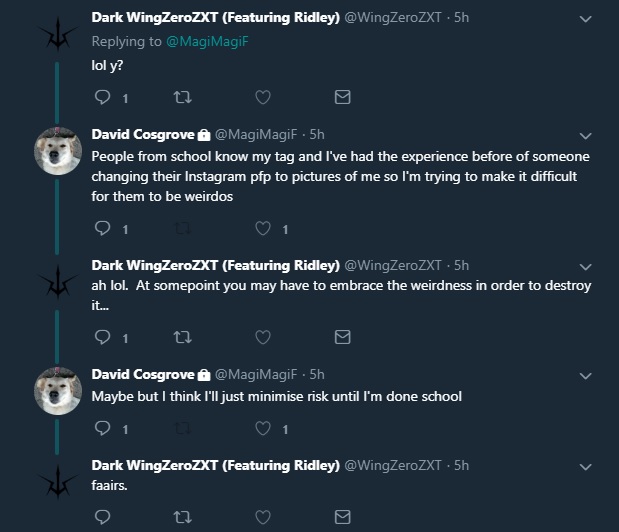The image size is (619, 532).
Task: Like the "People from school" tweet
Action: pos(262,229)
